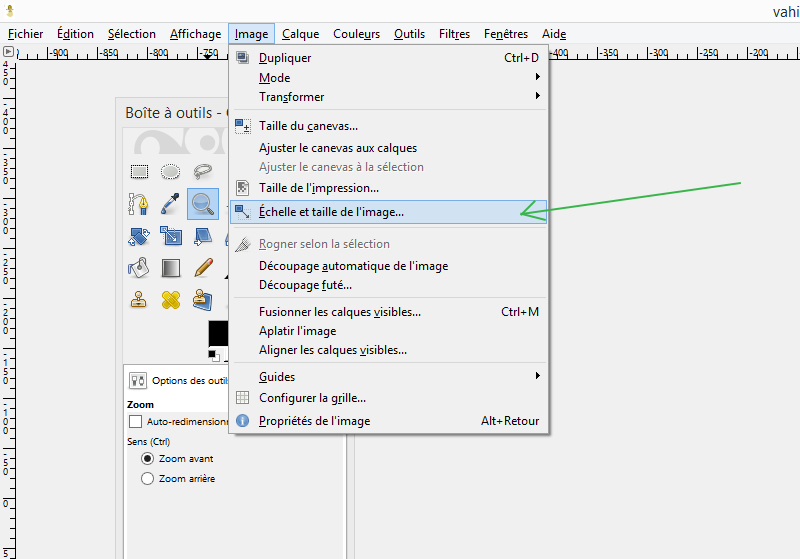Open the Édition menu

point(76,34)
